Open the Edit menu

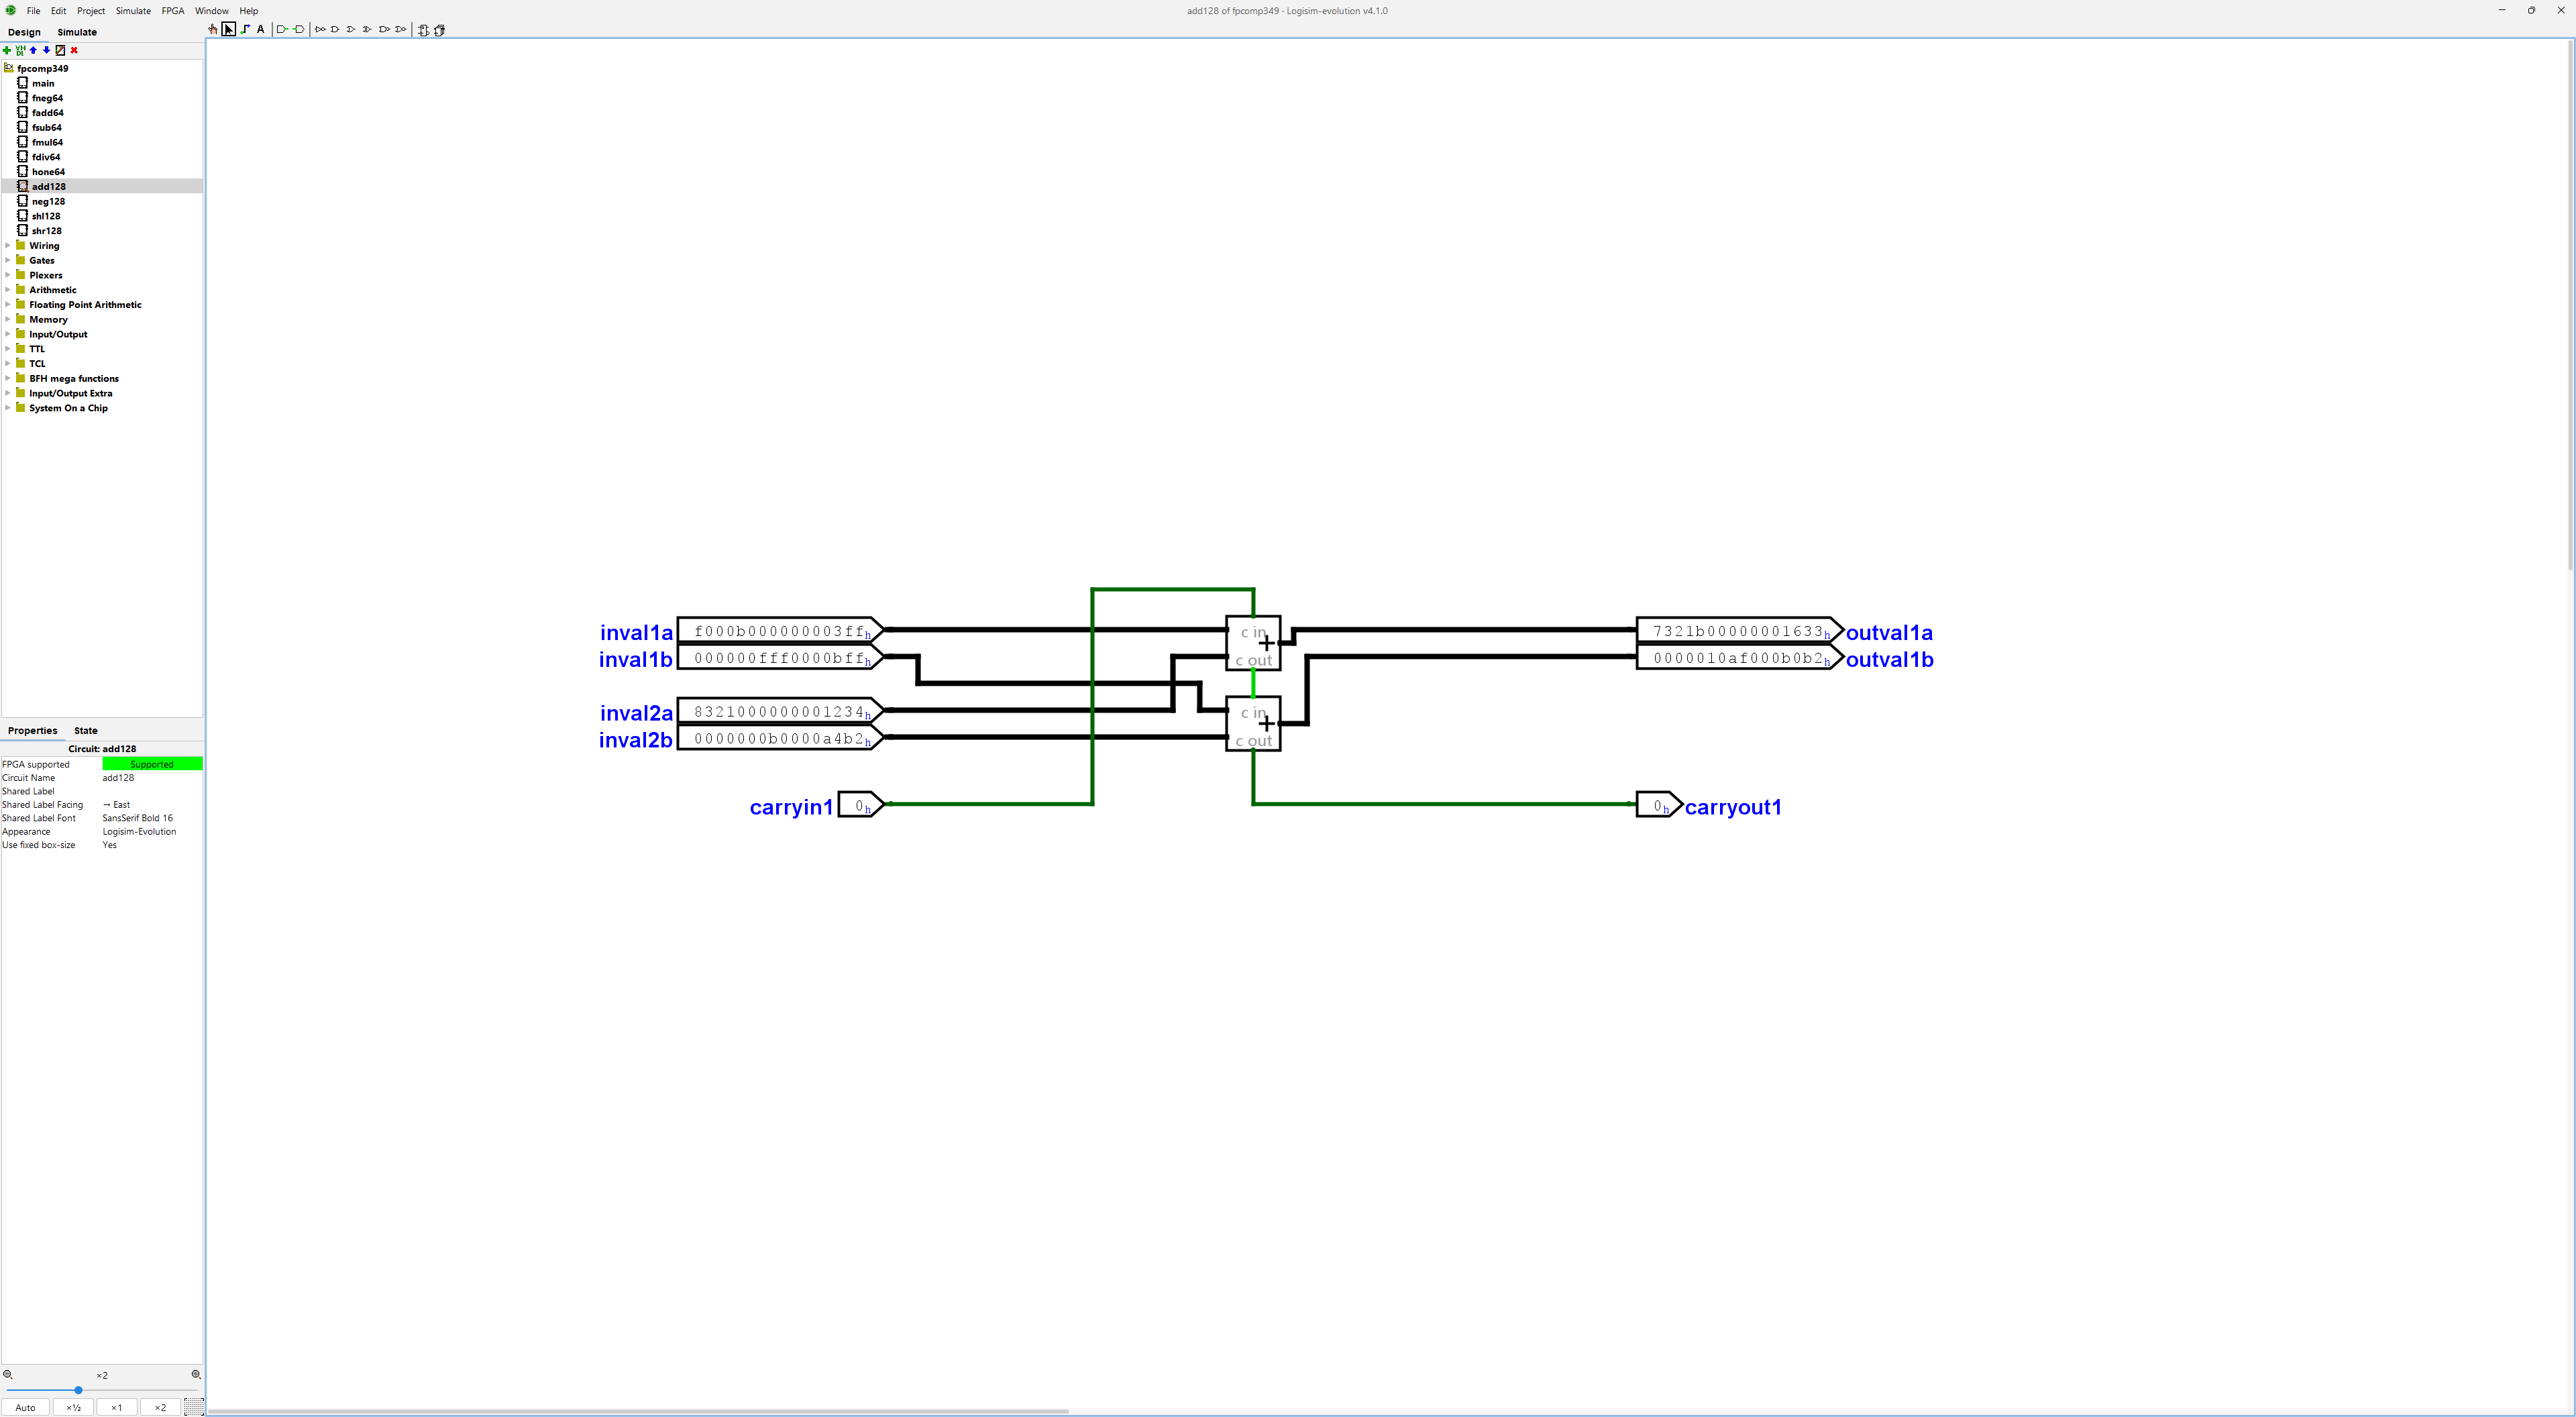click(59, 11)
